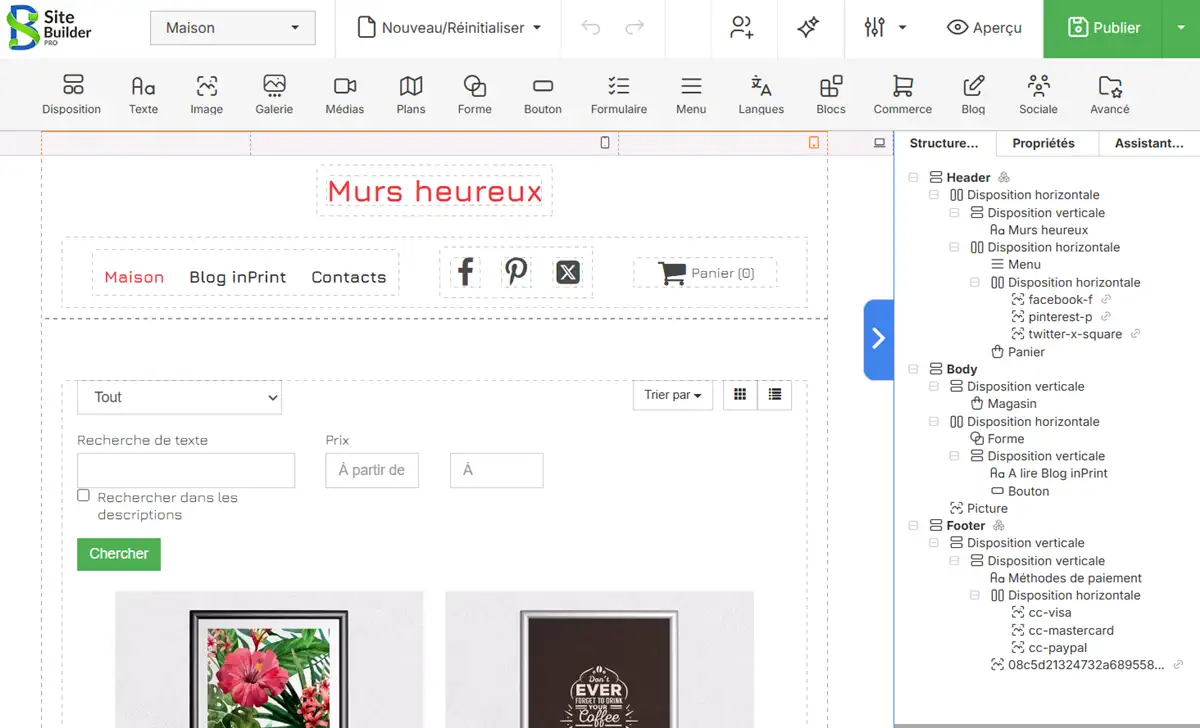Switch to desktop view icon
Screen dimensions: 1200x728
880,143
